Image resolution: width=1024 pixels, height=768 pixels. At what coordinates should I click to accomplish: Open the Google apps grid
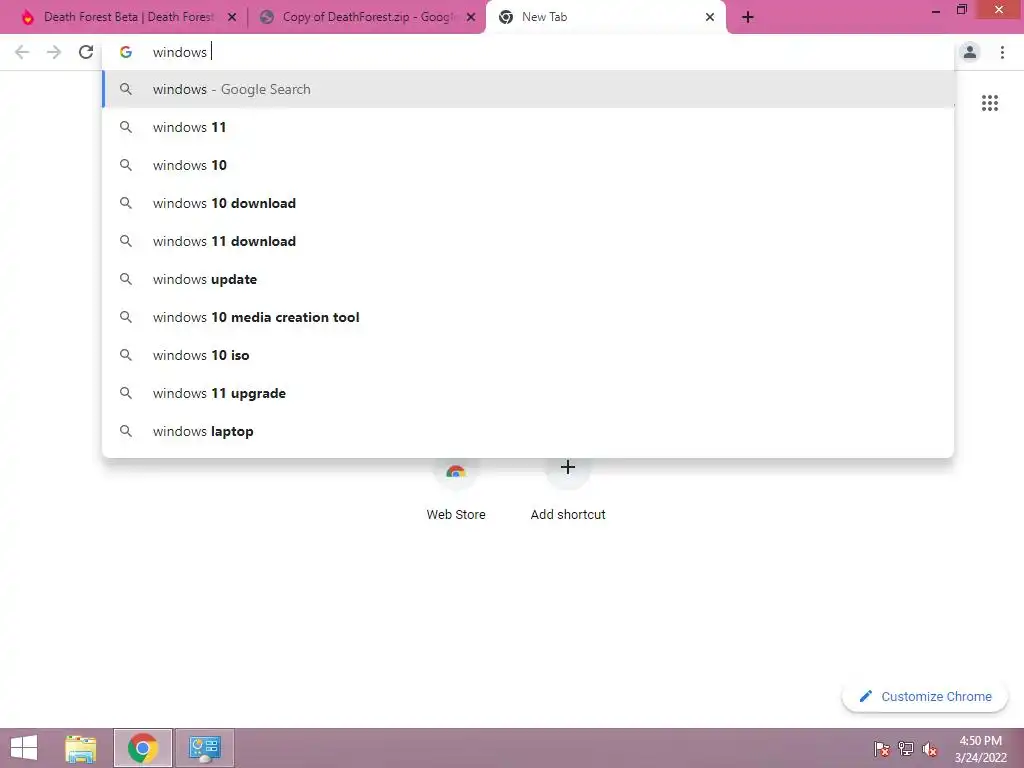pos(989,103)
